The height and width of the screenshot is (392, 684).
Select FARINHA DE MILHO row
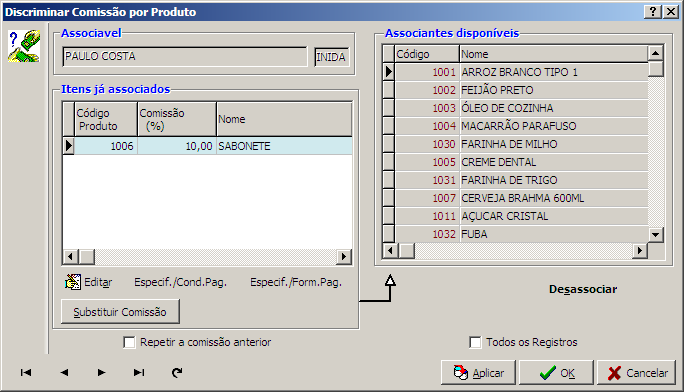click(x=515, y=144)
